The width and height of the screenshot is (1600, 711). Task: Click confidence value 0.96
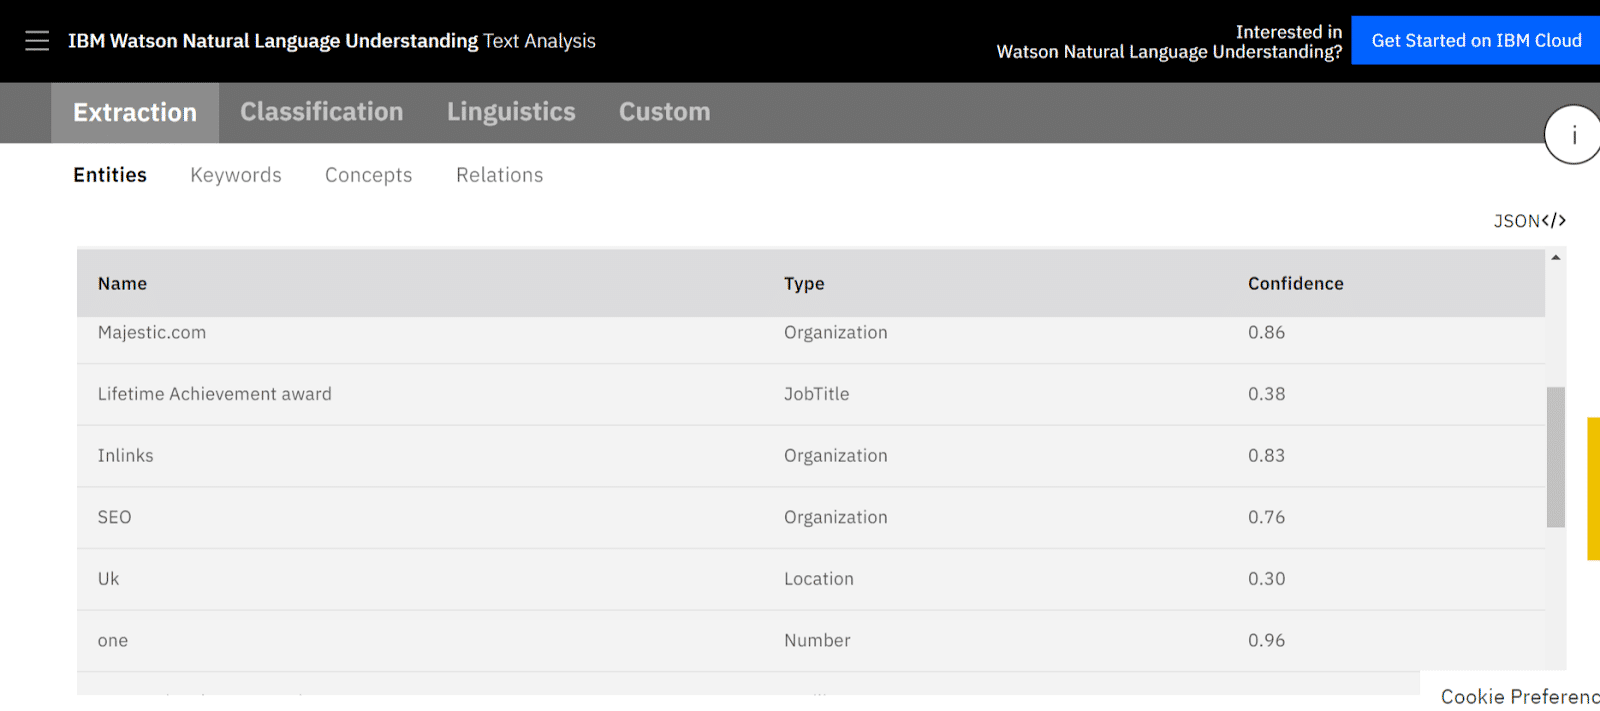[x=1267, y=641]
